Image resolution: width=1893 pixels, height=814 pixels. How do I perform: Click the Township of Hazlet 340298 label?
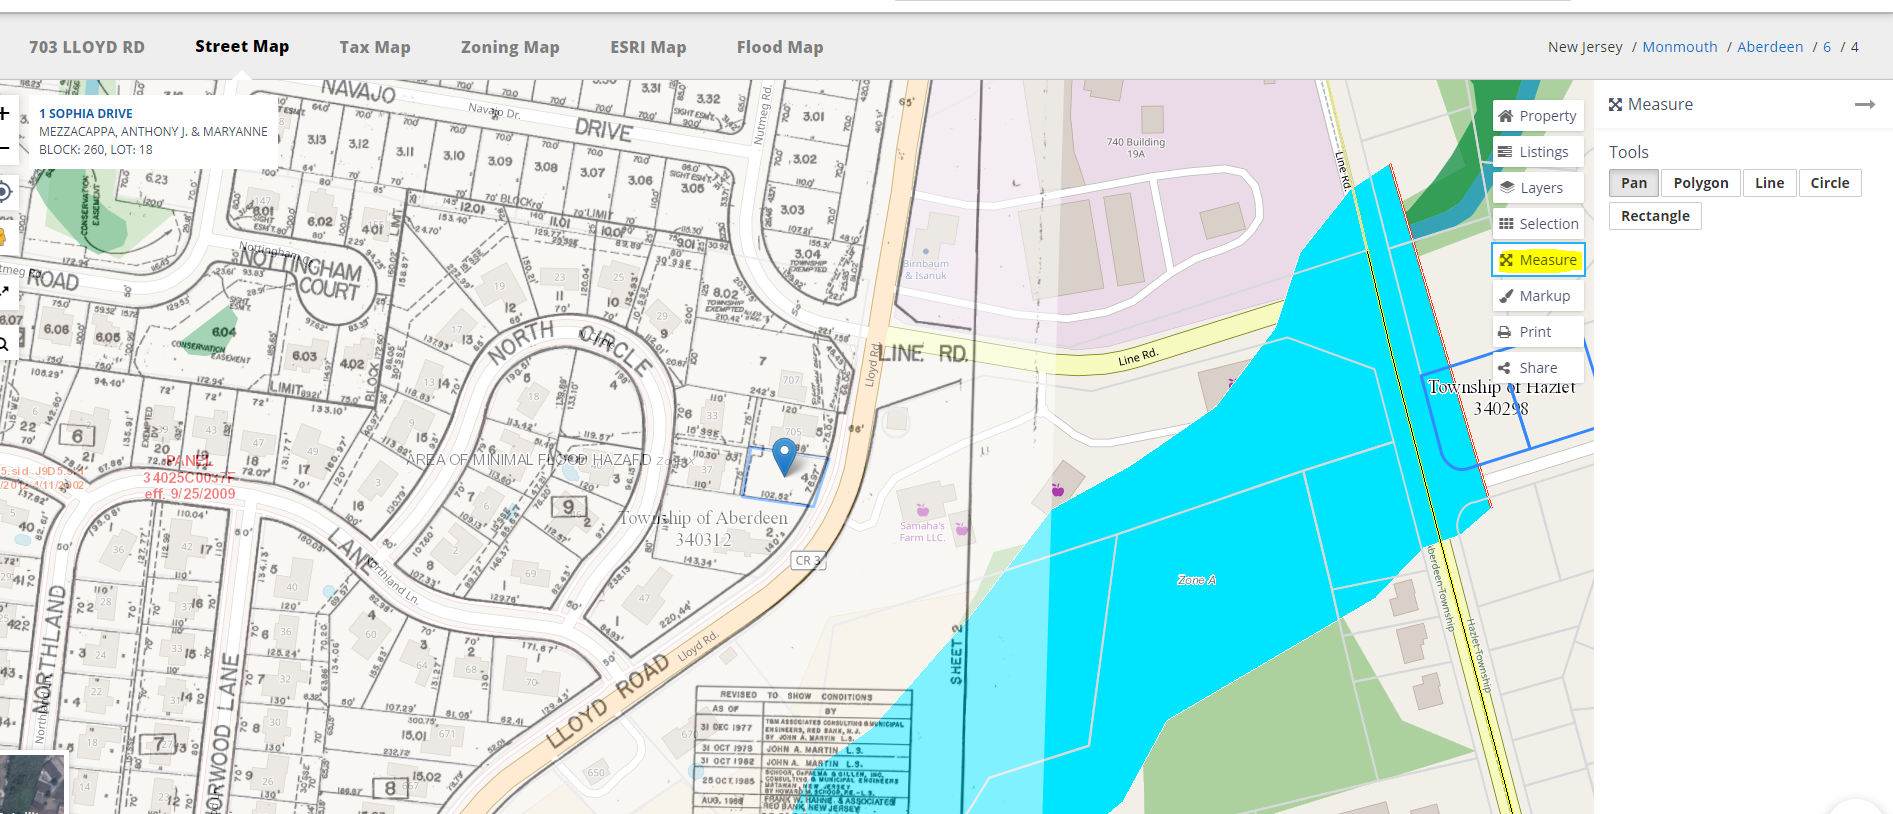(1501, 398)
